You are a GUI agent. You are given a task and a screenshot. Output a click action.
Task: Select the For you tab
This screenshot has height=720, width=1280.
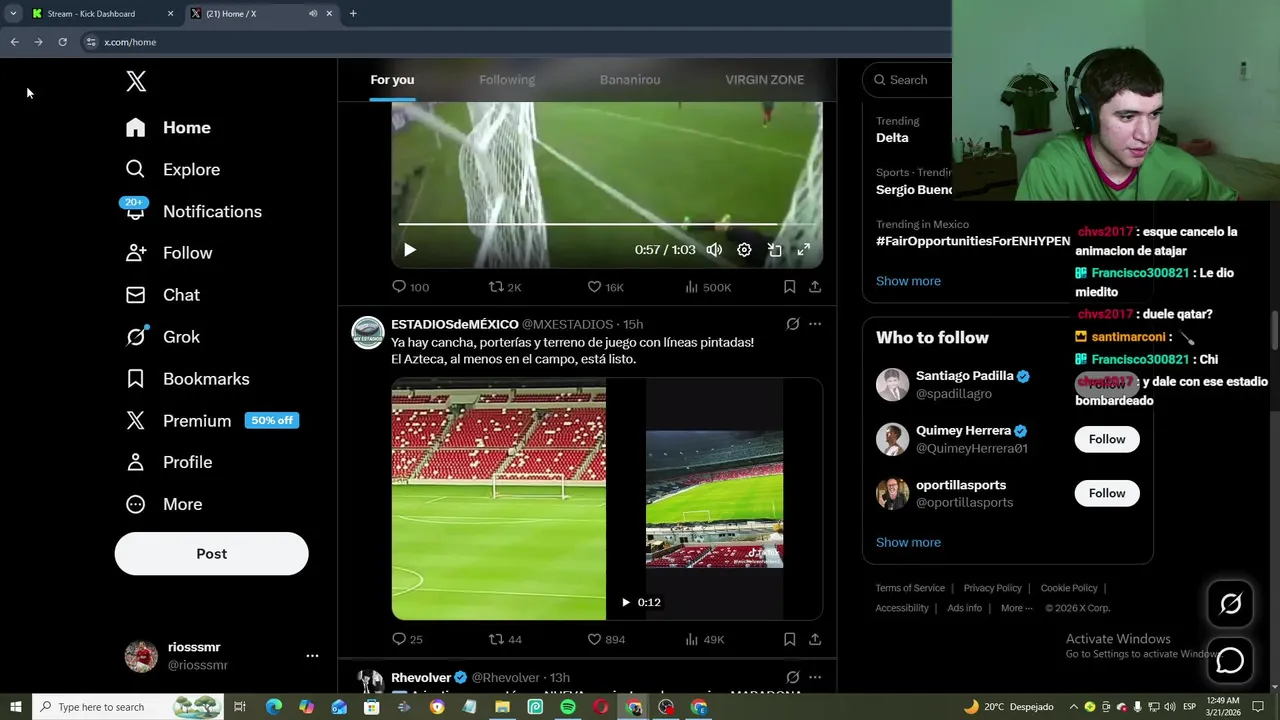392,80
